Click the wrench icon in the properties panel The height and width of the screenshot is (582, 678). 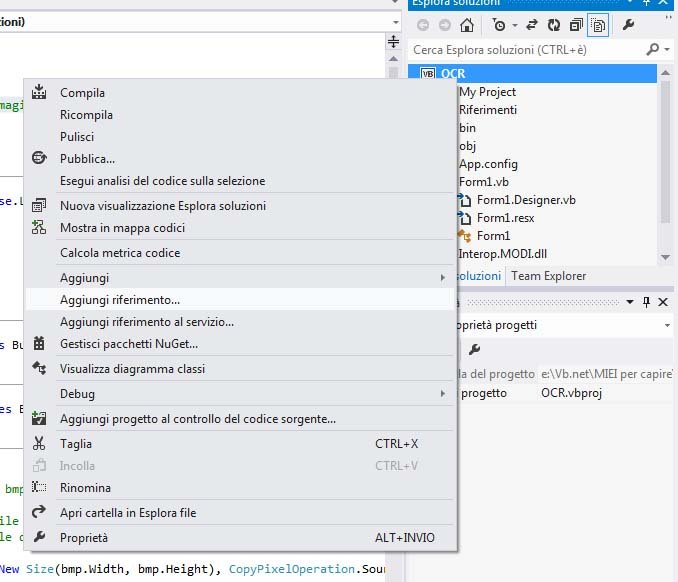click(x=474, y=349)
